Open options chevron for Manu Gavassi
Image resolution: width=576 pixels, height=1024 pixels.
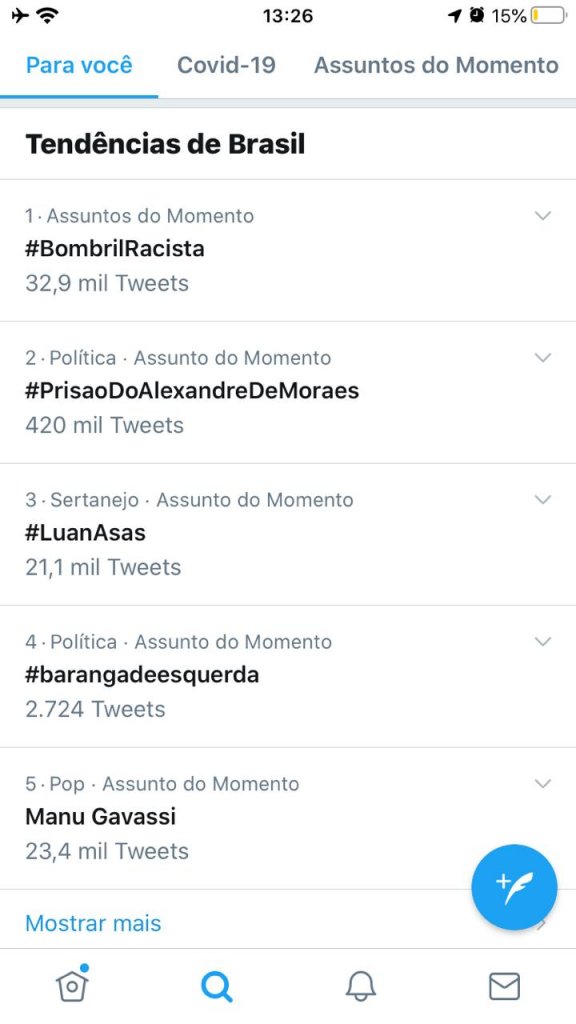[543, 783]
